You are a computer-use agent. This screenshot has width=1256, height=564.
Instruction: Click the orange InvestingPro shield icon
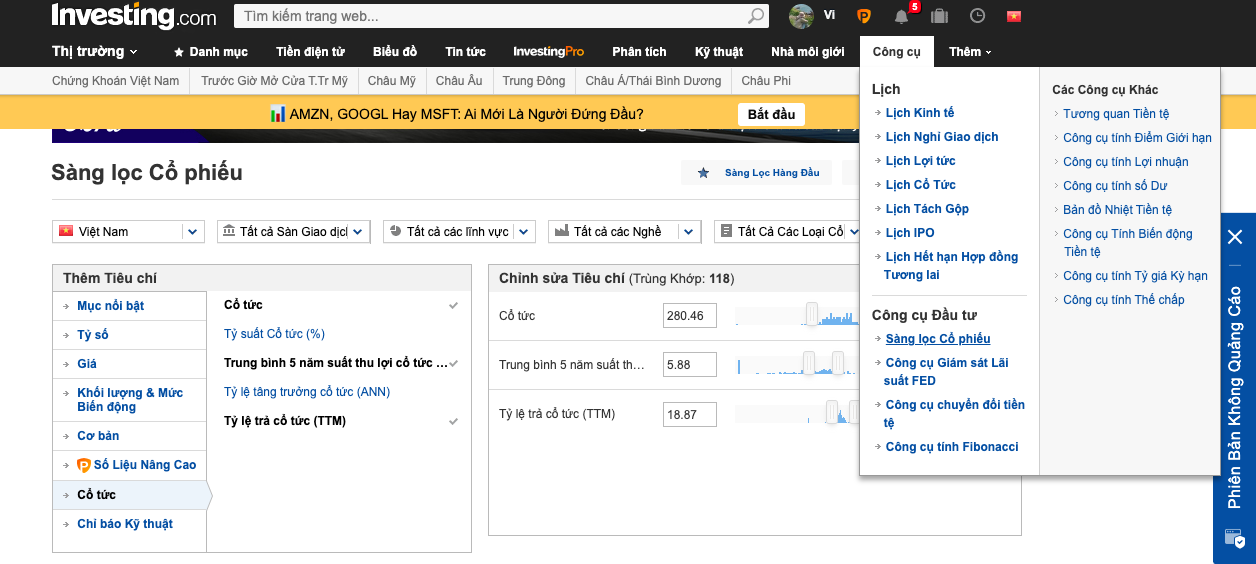pyautogui.click(x=864, y=16)
